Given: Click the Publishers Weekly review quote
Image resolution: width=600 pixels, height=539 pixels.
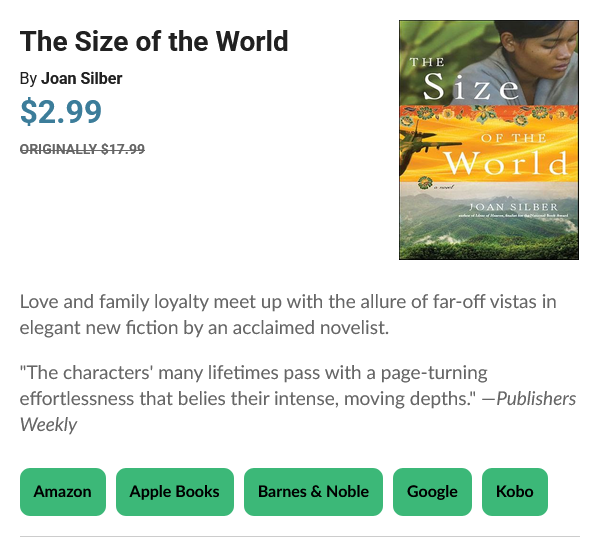Looking at the screenshot, I should [298, 398].
